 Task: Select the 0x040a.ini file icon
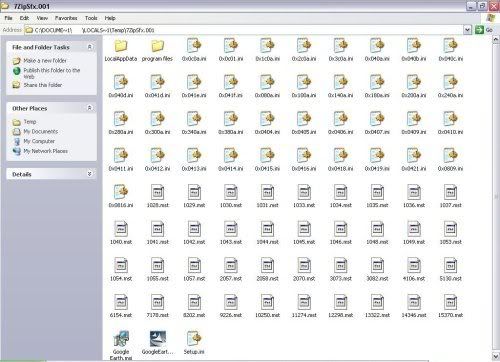point(377,46)
